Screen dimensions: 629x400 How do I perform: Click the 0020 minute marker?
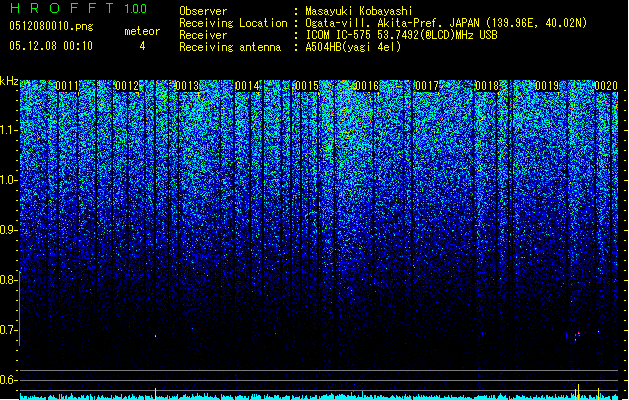coord(606,86)
